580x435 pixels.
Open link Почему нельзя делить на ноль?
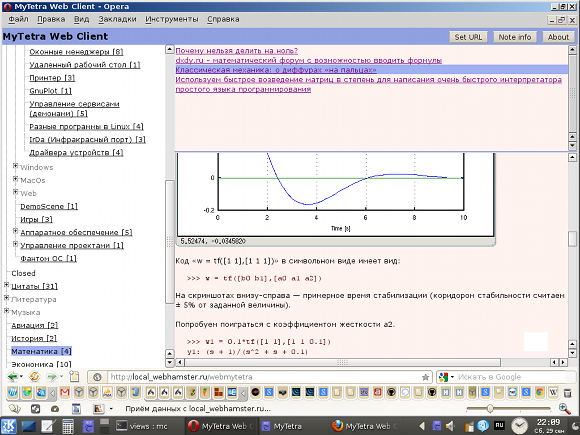click(x=236, y=51)
